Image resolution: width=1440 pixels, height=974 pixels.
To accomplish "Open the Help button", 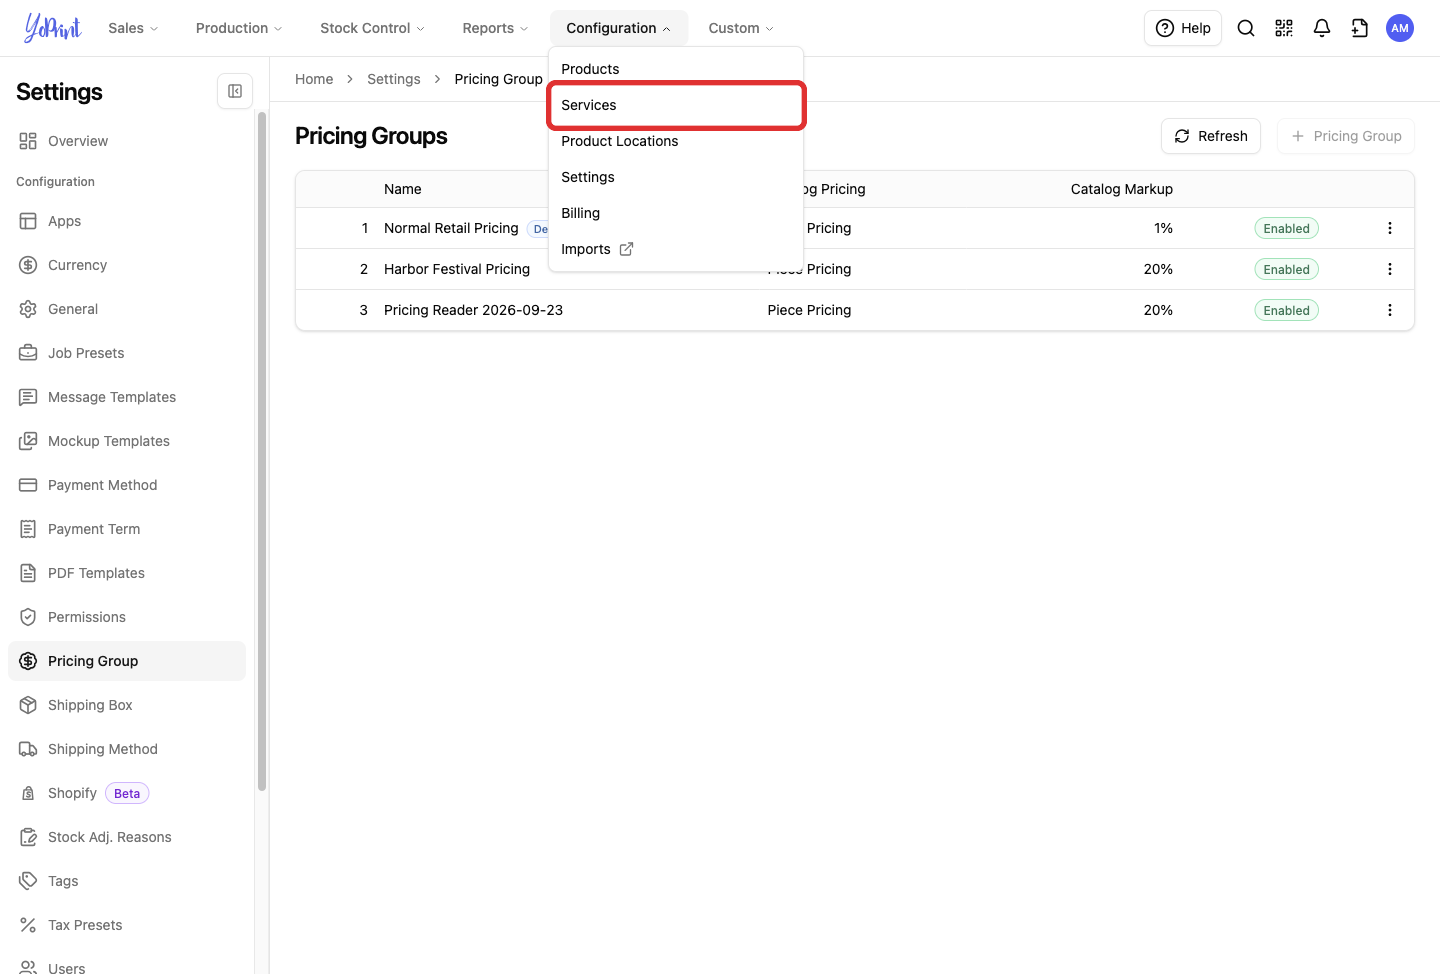I will [1183, 28].
